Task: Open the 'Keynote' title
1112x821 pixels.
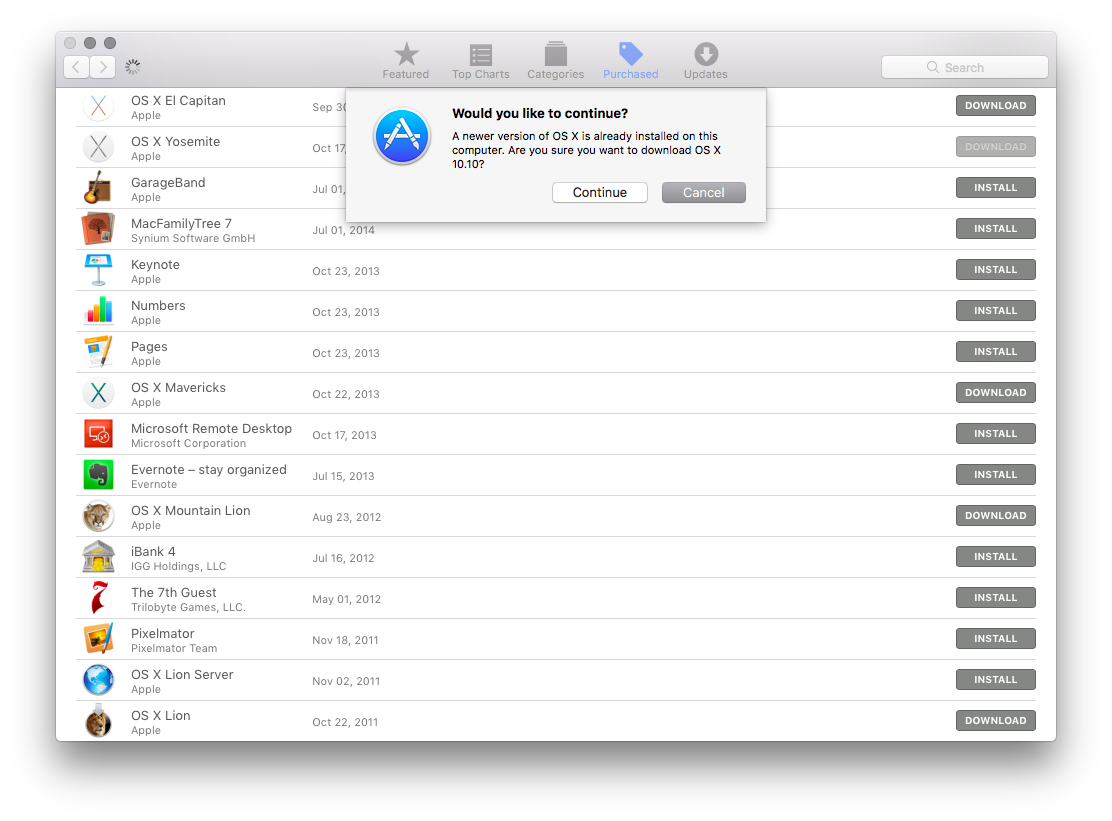Action: coord(155,265)
